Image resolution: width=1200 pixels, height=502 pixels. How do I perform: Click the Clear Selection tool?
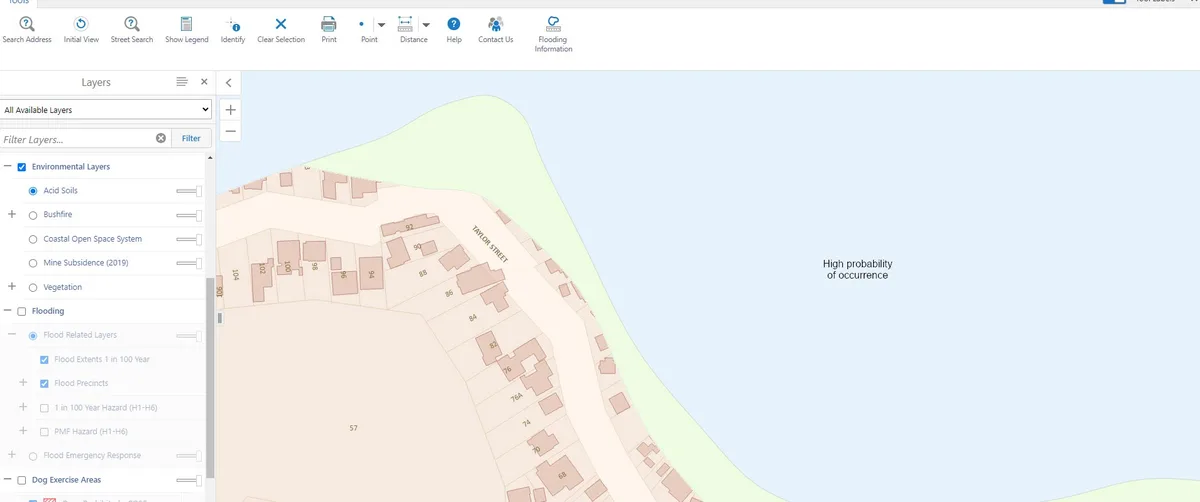pos(281,29)
